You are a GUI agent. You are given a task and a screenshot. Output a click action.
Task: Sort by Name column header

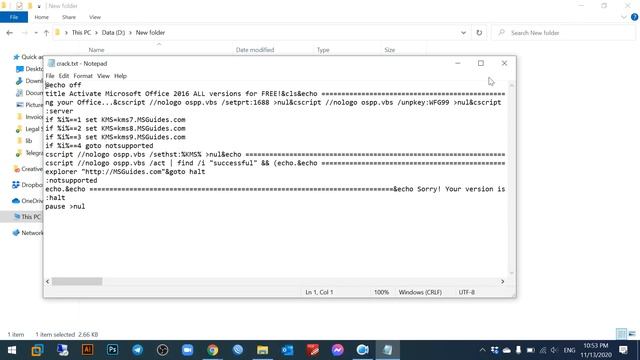coord(96,50)
